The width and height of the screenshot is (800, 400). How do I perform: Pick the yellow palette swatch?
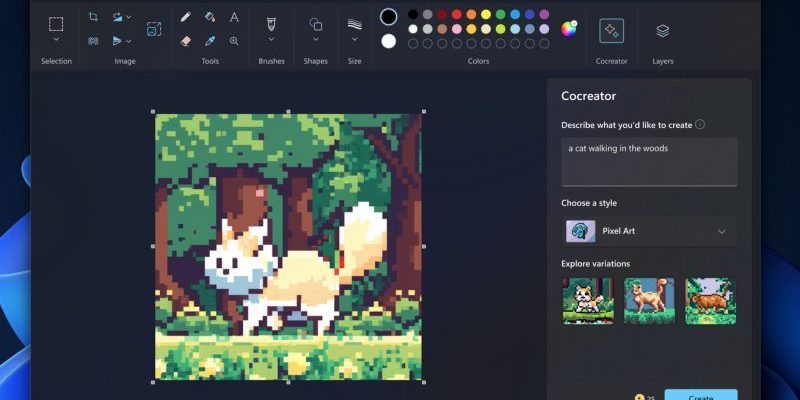486,14
